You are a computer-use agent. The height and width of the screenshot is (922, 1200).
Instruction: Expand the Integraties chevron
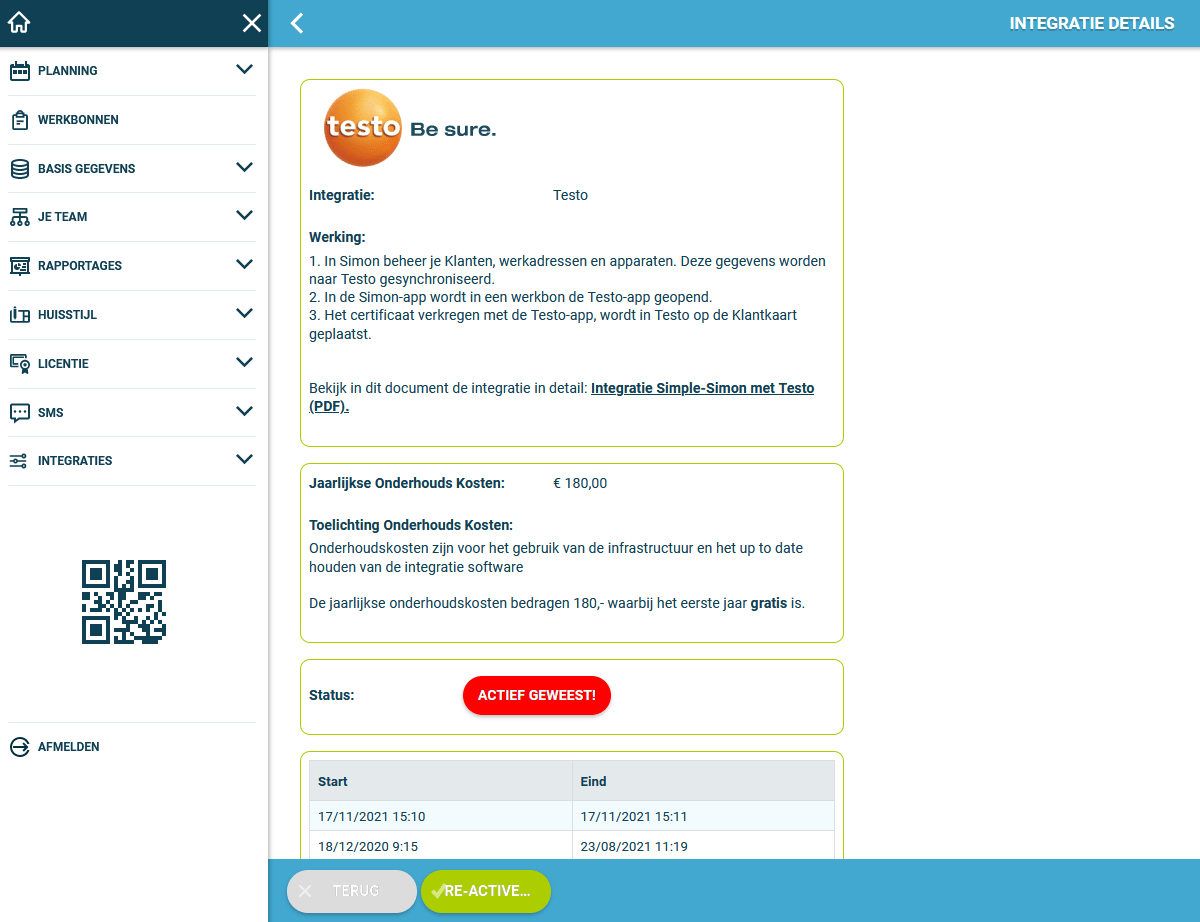coord(245,459)
